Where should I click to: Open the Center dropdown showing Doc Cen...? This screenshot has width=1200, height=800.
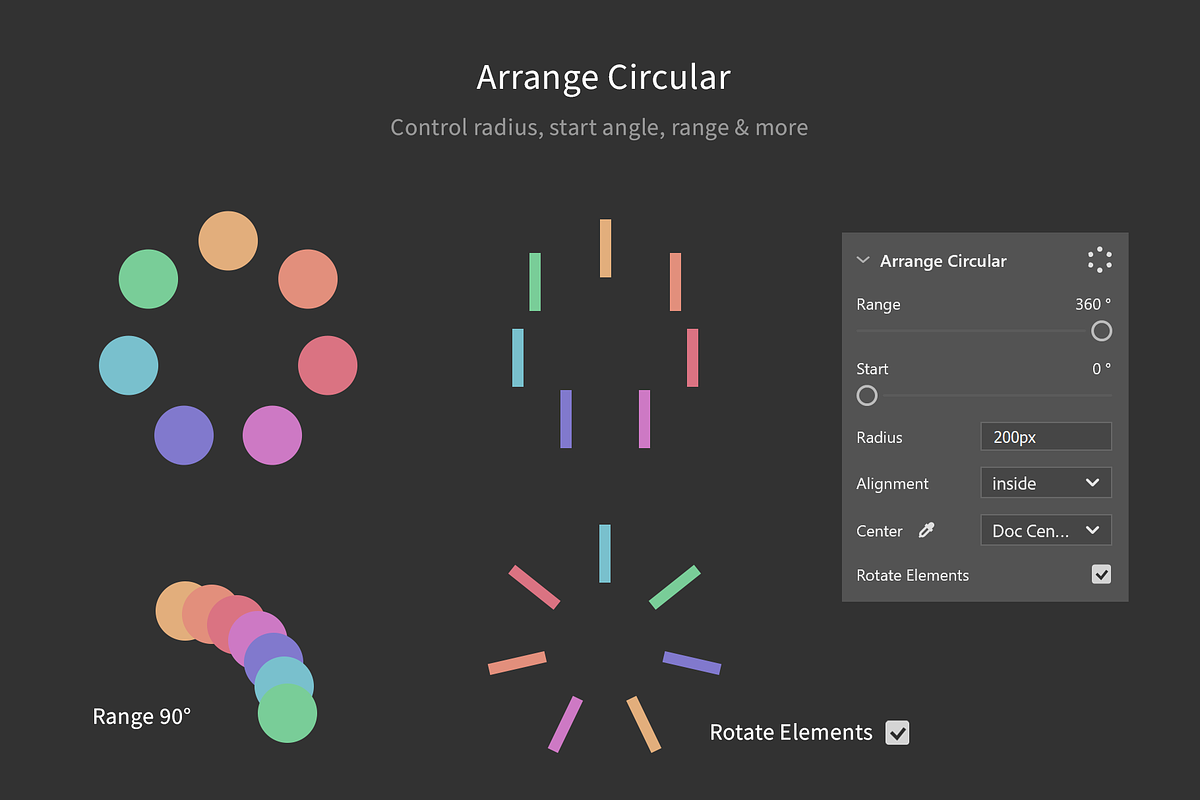click(x=1045, y=531)
